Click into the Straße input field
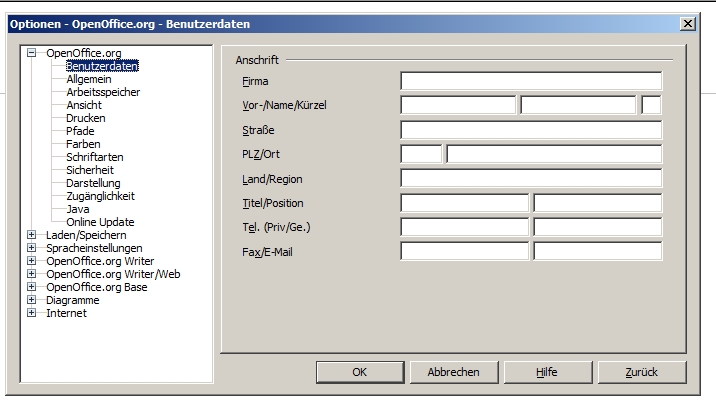The image size is (716, 405). 531,130
